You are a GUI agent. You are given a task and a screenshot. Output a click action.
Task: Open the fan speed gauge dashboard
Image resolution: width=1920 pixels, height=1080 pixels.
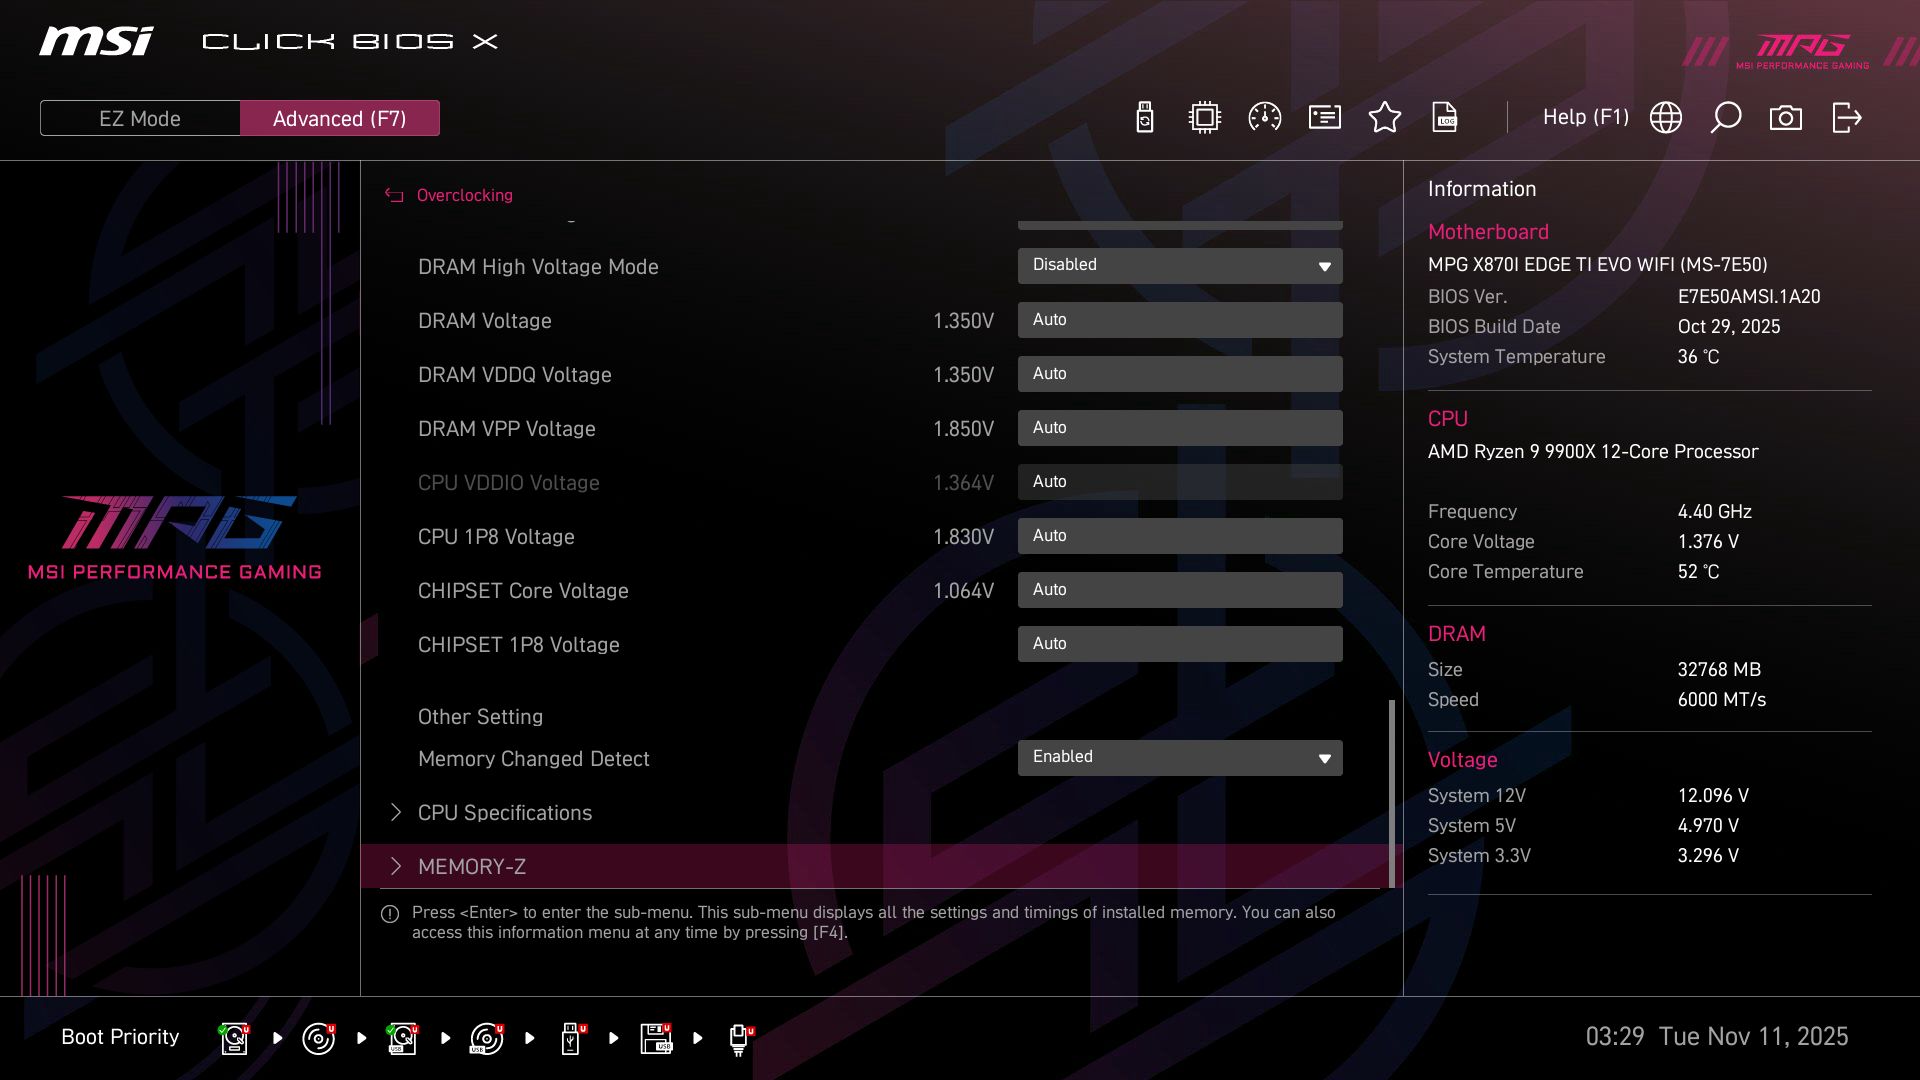1264,117
